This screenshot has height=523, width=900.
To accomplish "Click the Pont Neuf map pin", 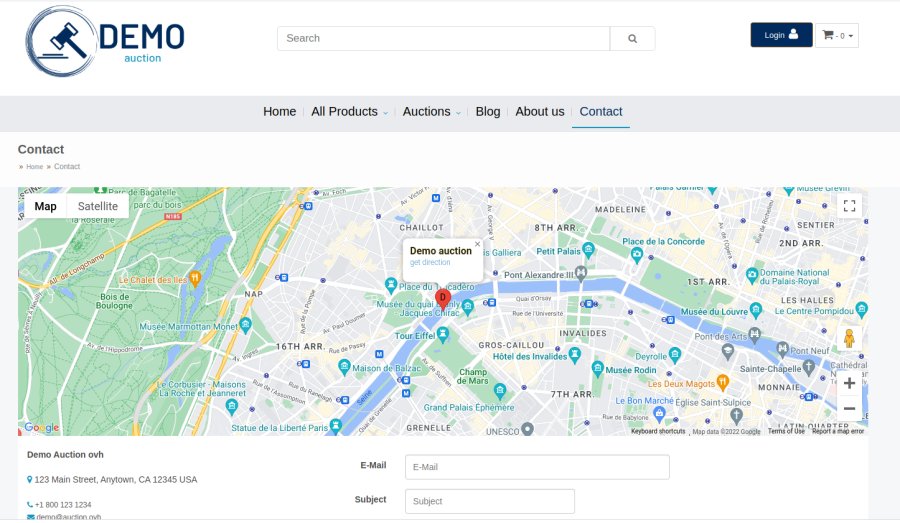I will 782,348.
